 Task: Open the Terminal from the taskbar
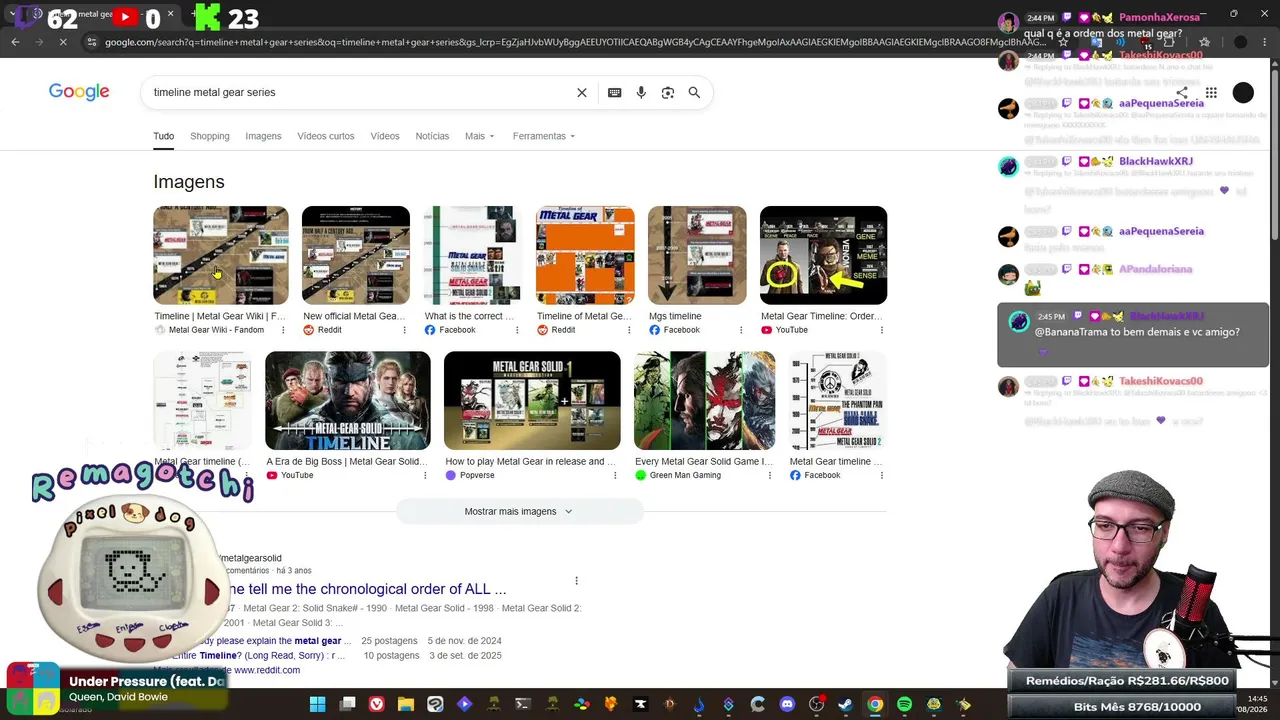522,704
